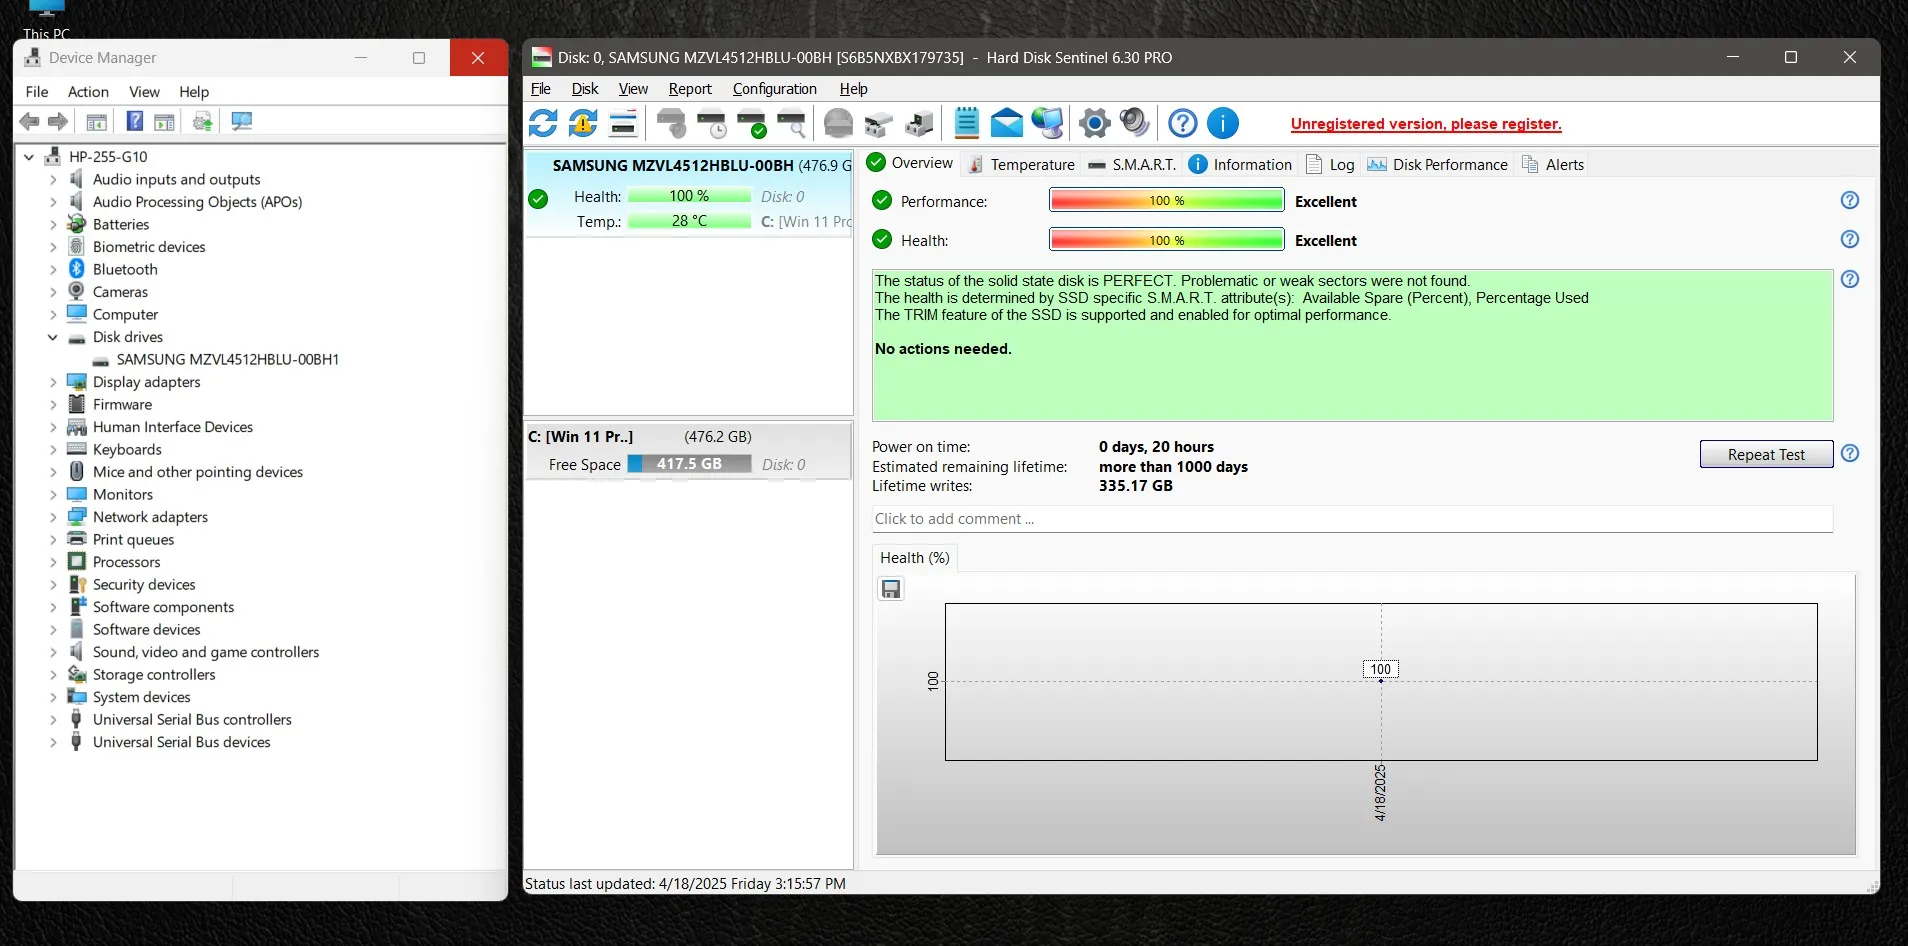This screenshot has width=1908, height=946.
Task: Open the gear configuration icon in Hard Disk Sentinel
Action: click(x=1094, y=123)
